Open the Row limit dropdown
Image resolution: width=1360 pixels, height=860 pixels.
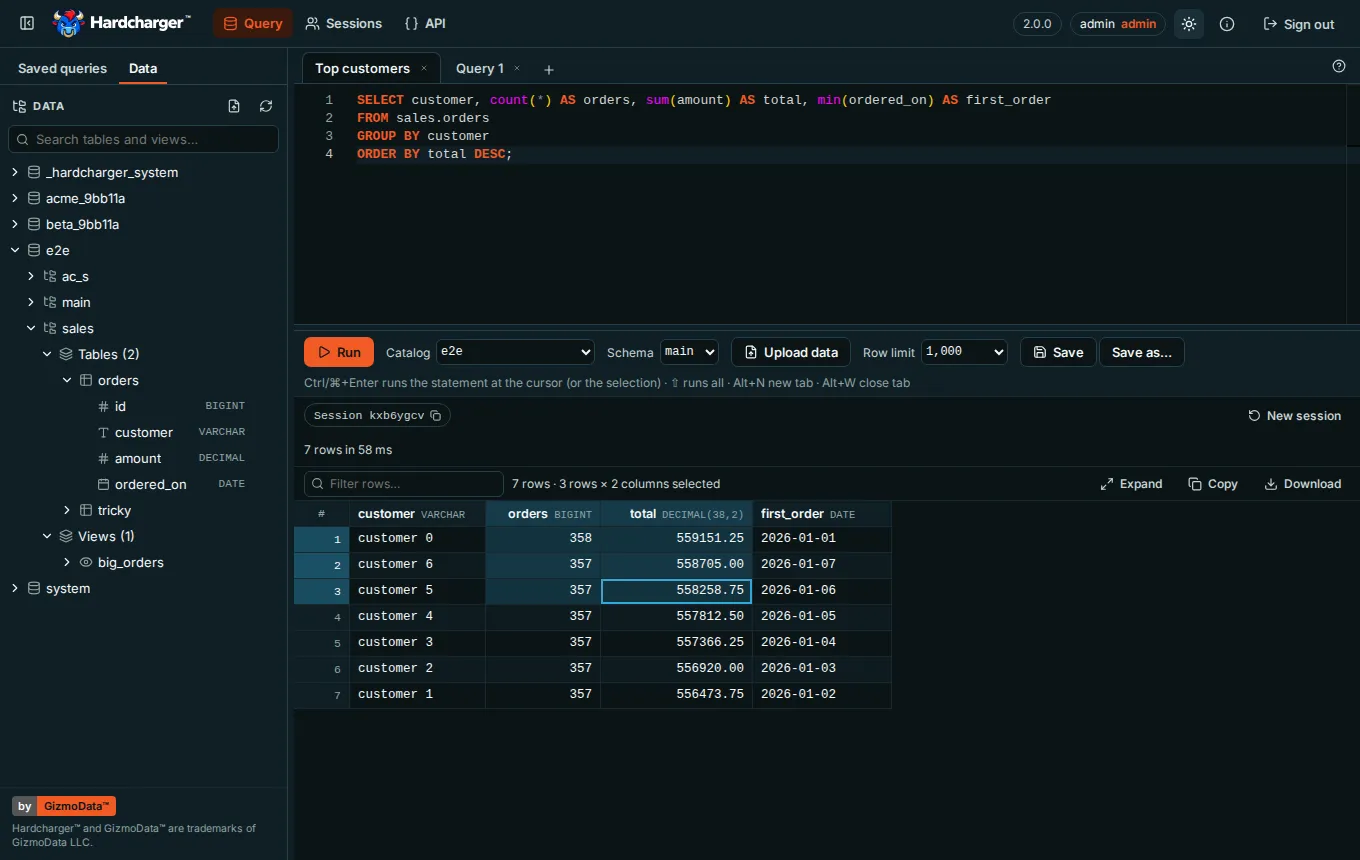(964, 352)
